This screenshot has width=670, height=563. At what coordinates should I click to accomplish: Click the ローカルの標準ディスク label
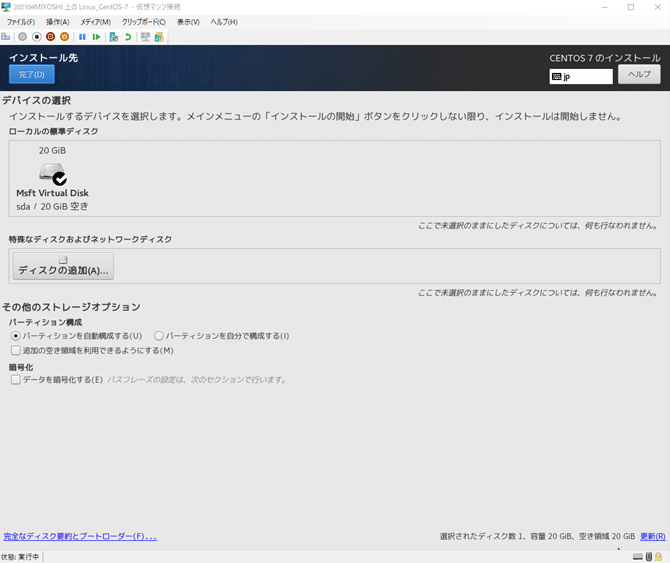tap(53, 132)
